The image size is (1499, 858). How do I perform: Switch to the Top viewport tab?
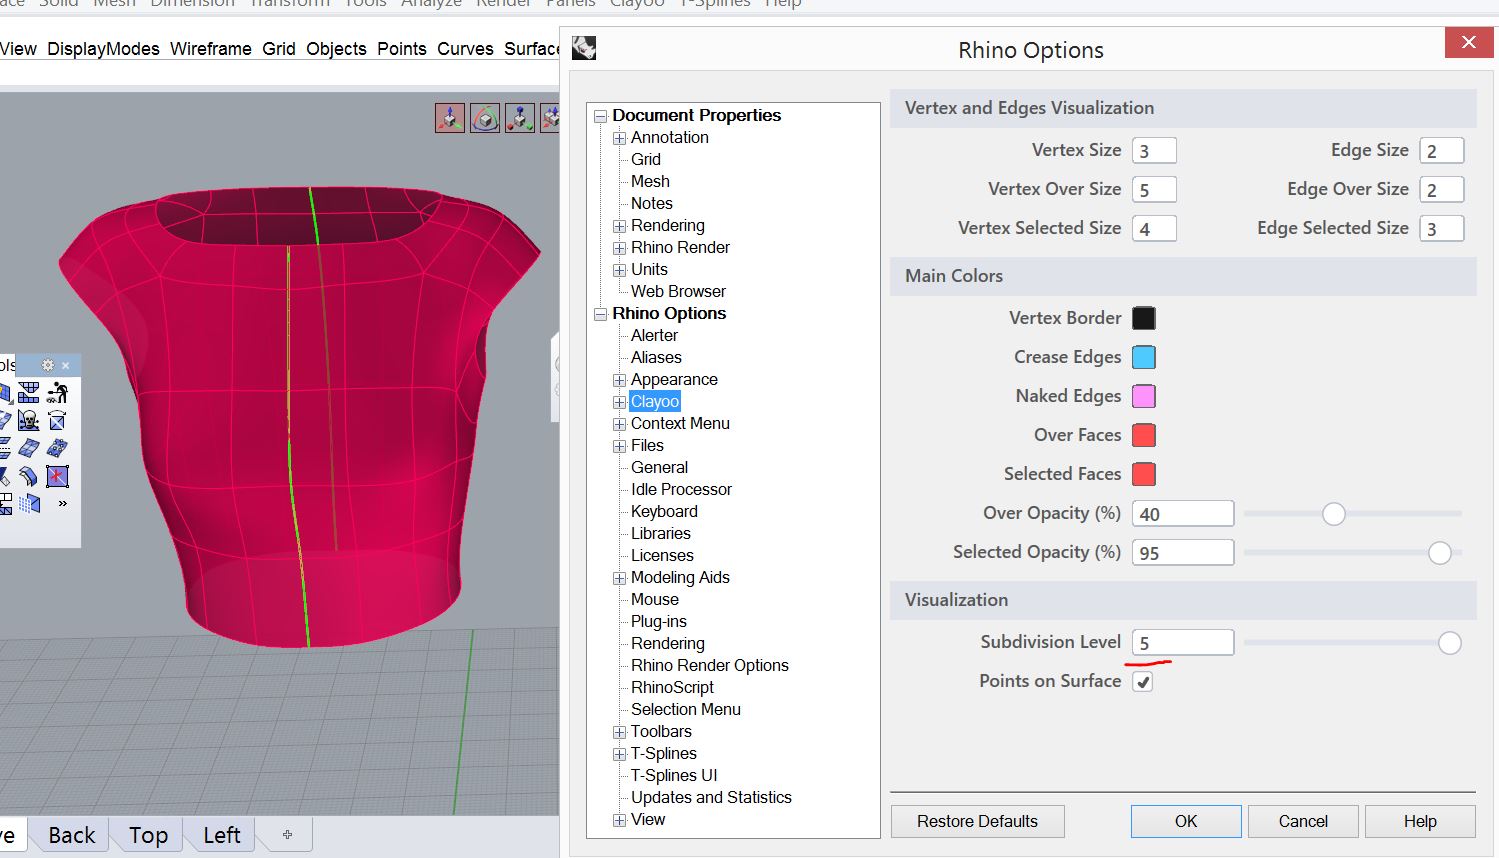(x=148, y=835)
